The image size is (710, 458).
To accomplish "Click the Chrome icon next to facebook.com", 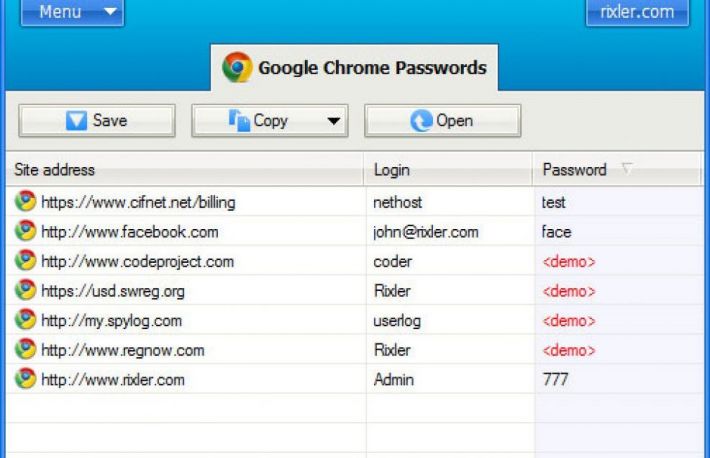I will pos(25,232).
